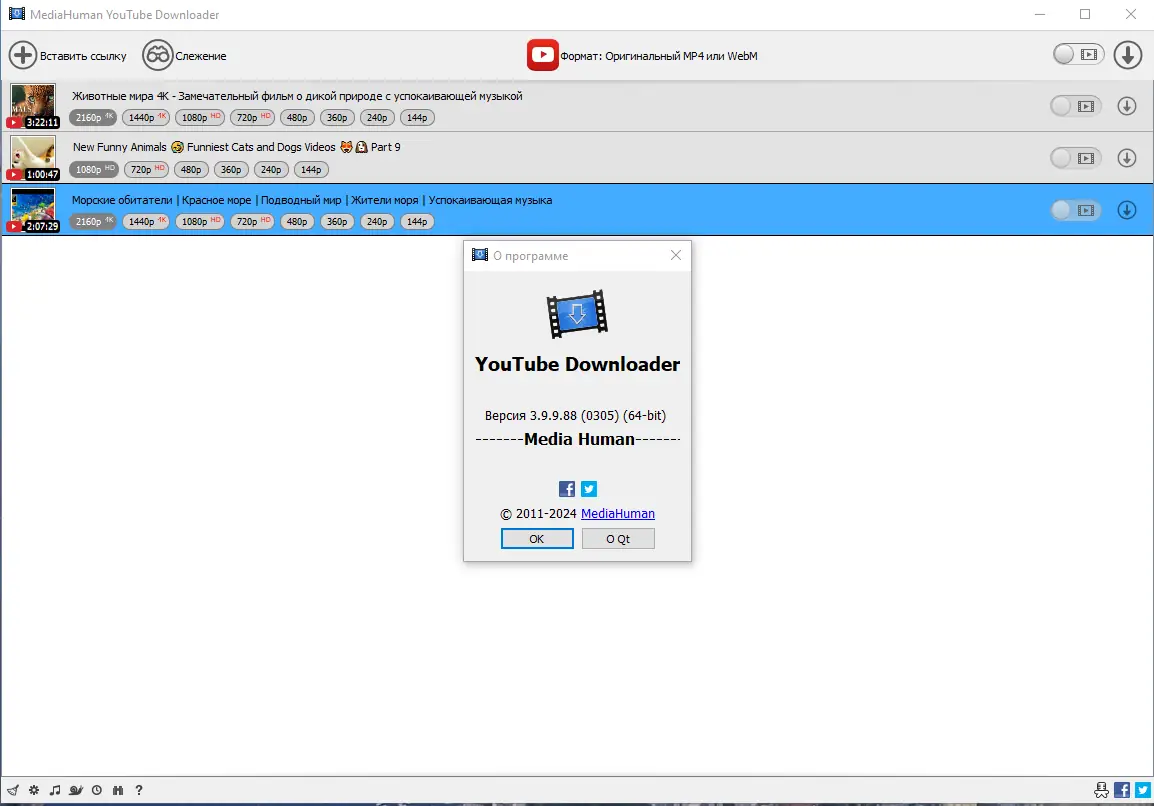Click OK in the About dialog

click(x=537, y=539)
